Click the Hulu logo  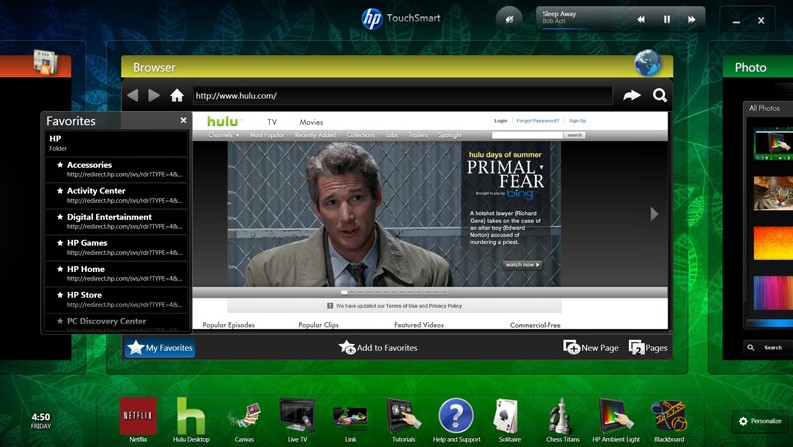point(224,121)
